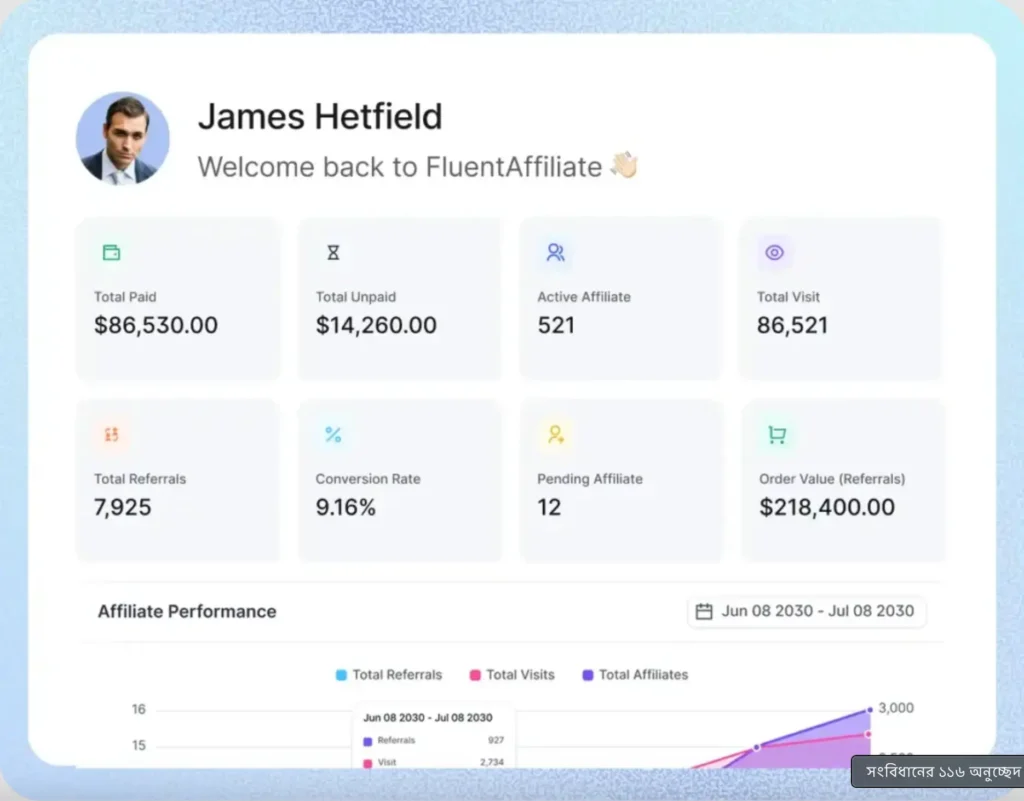Click the calendar icon in date picker
This screenshot has height=801, width=1024.
(x=704, y=612)
